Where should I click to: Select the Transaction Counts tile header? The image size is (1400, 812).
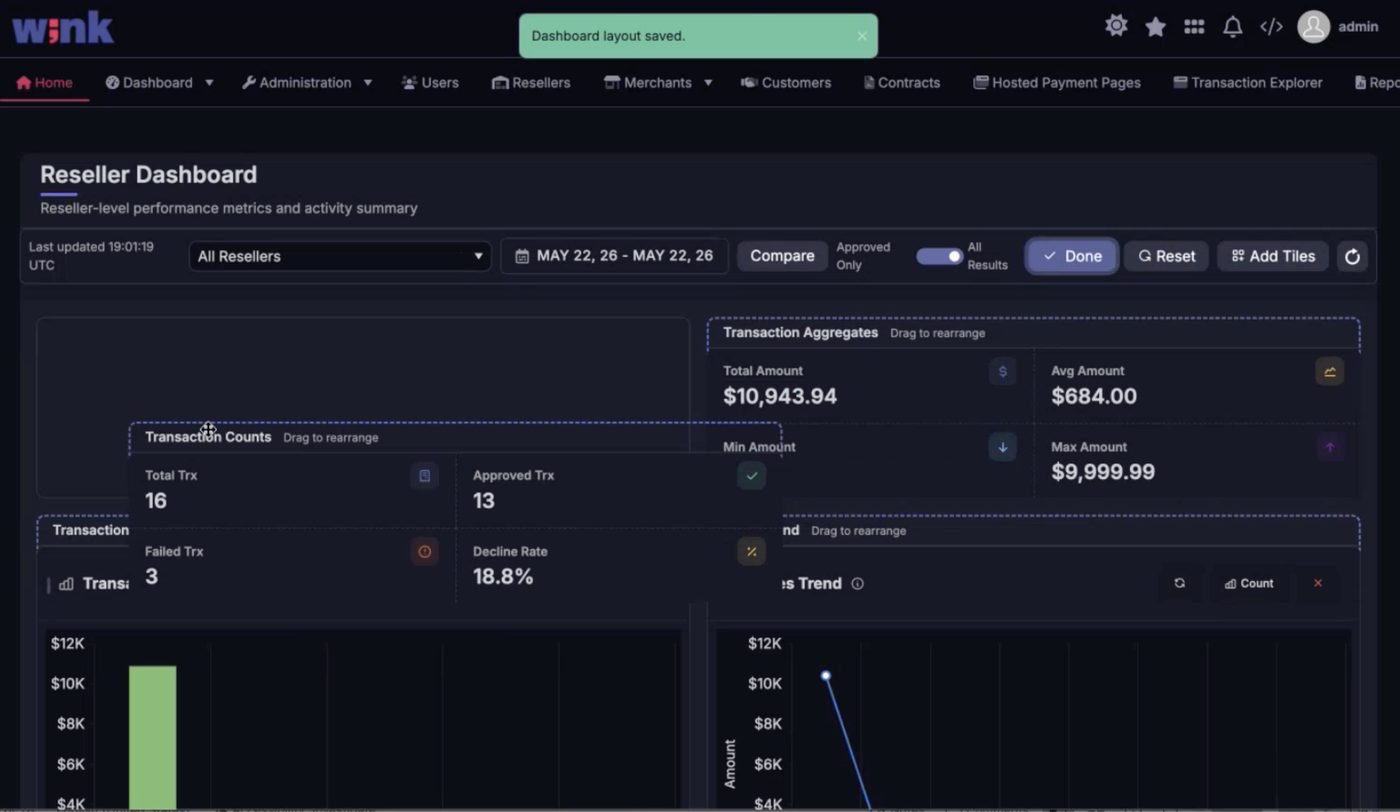pyautogui.click(x=455, y=437)
